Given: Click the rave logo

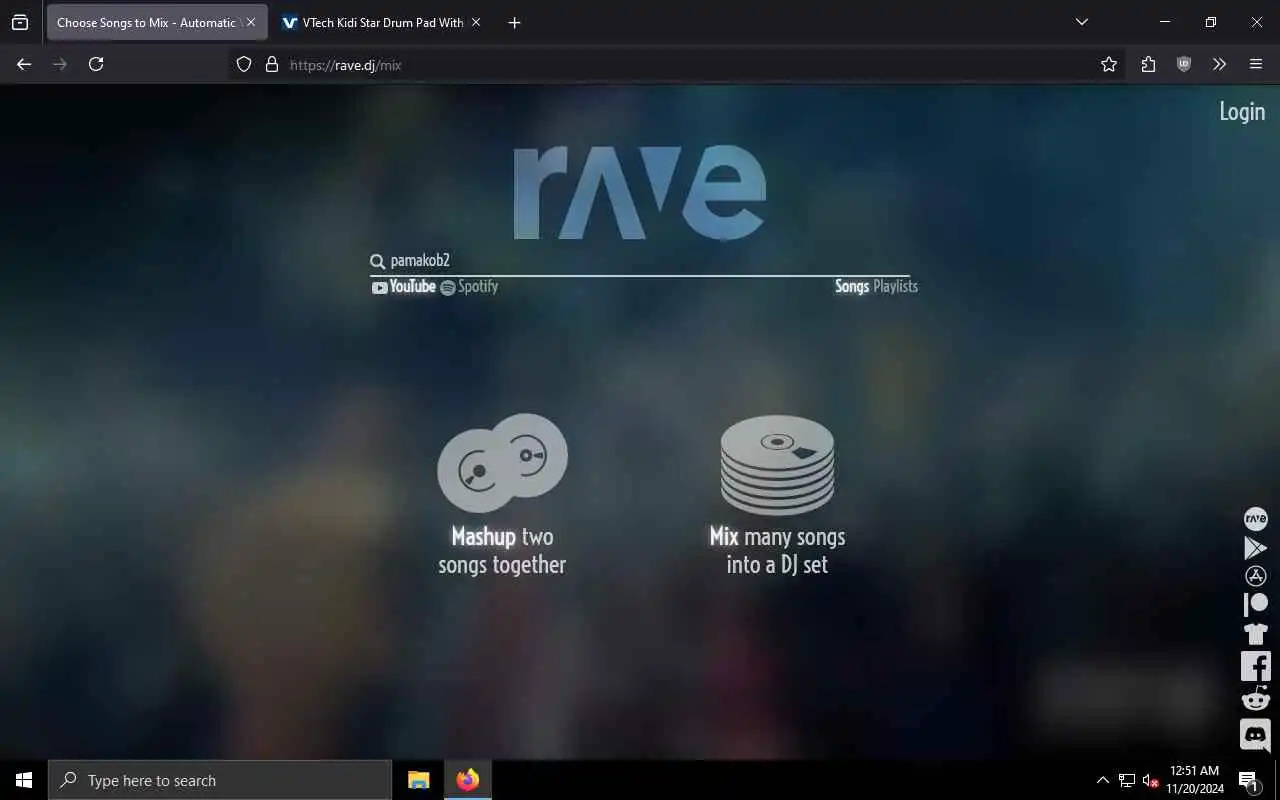Looking at the screenshot, I should [639, 192].
